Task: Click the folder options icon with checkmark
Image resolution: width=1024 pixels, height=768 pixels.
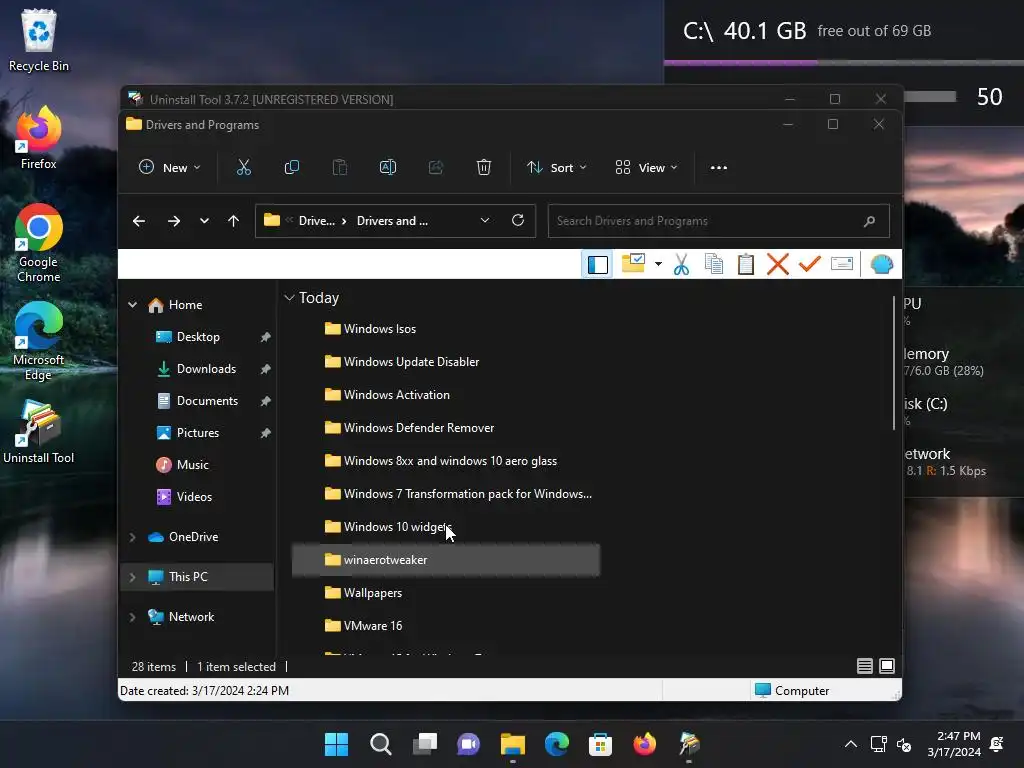Action: pyautogui.click(x=633, y=263)
